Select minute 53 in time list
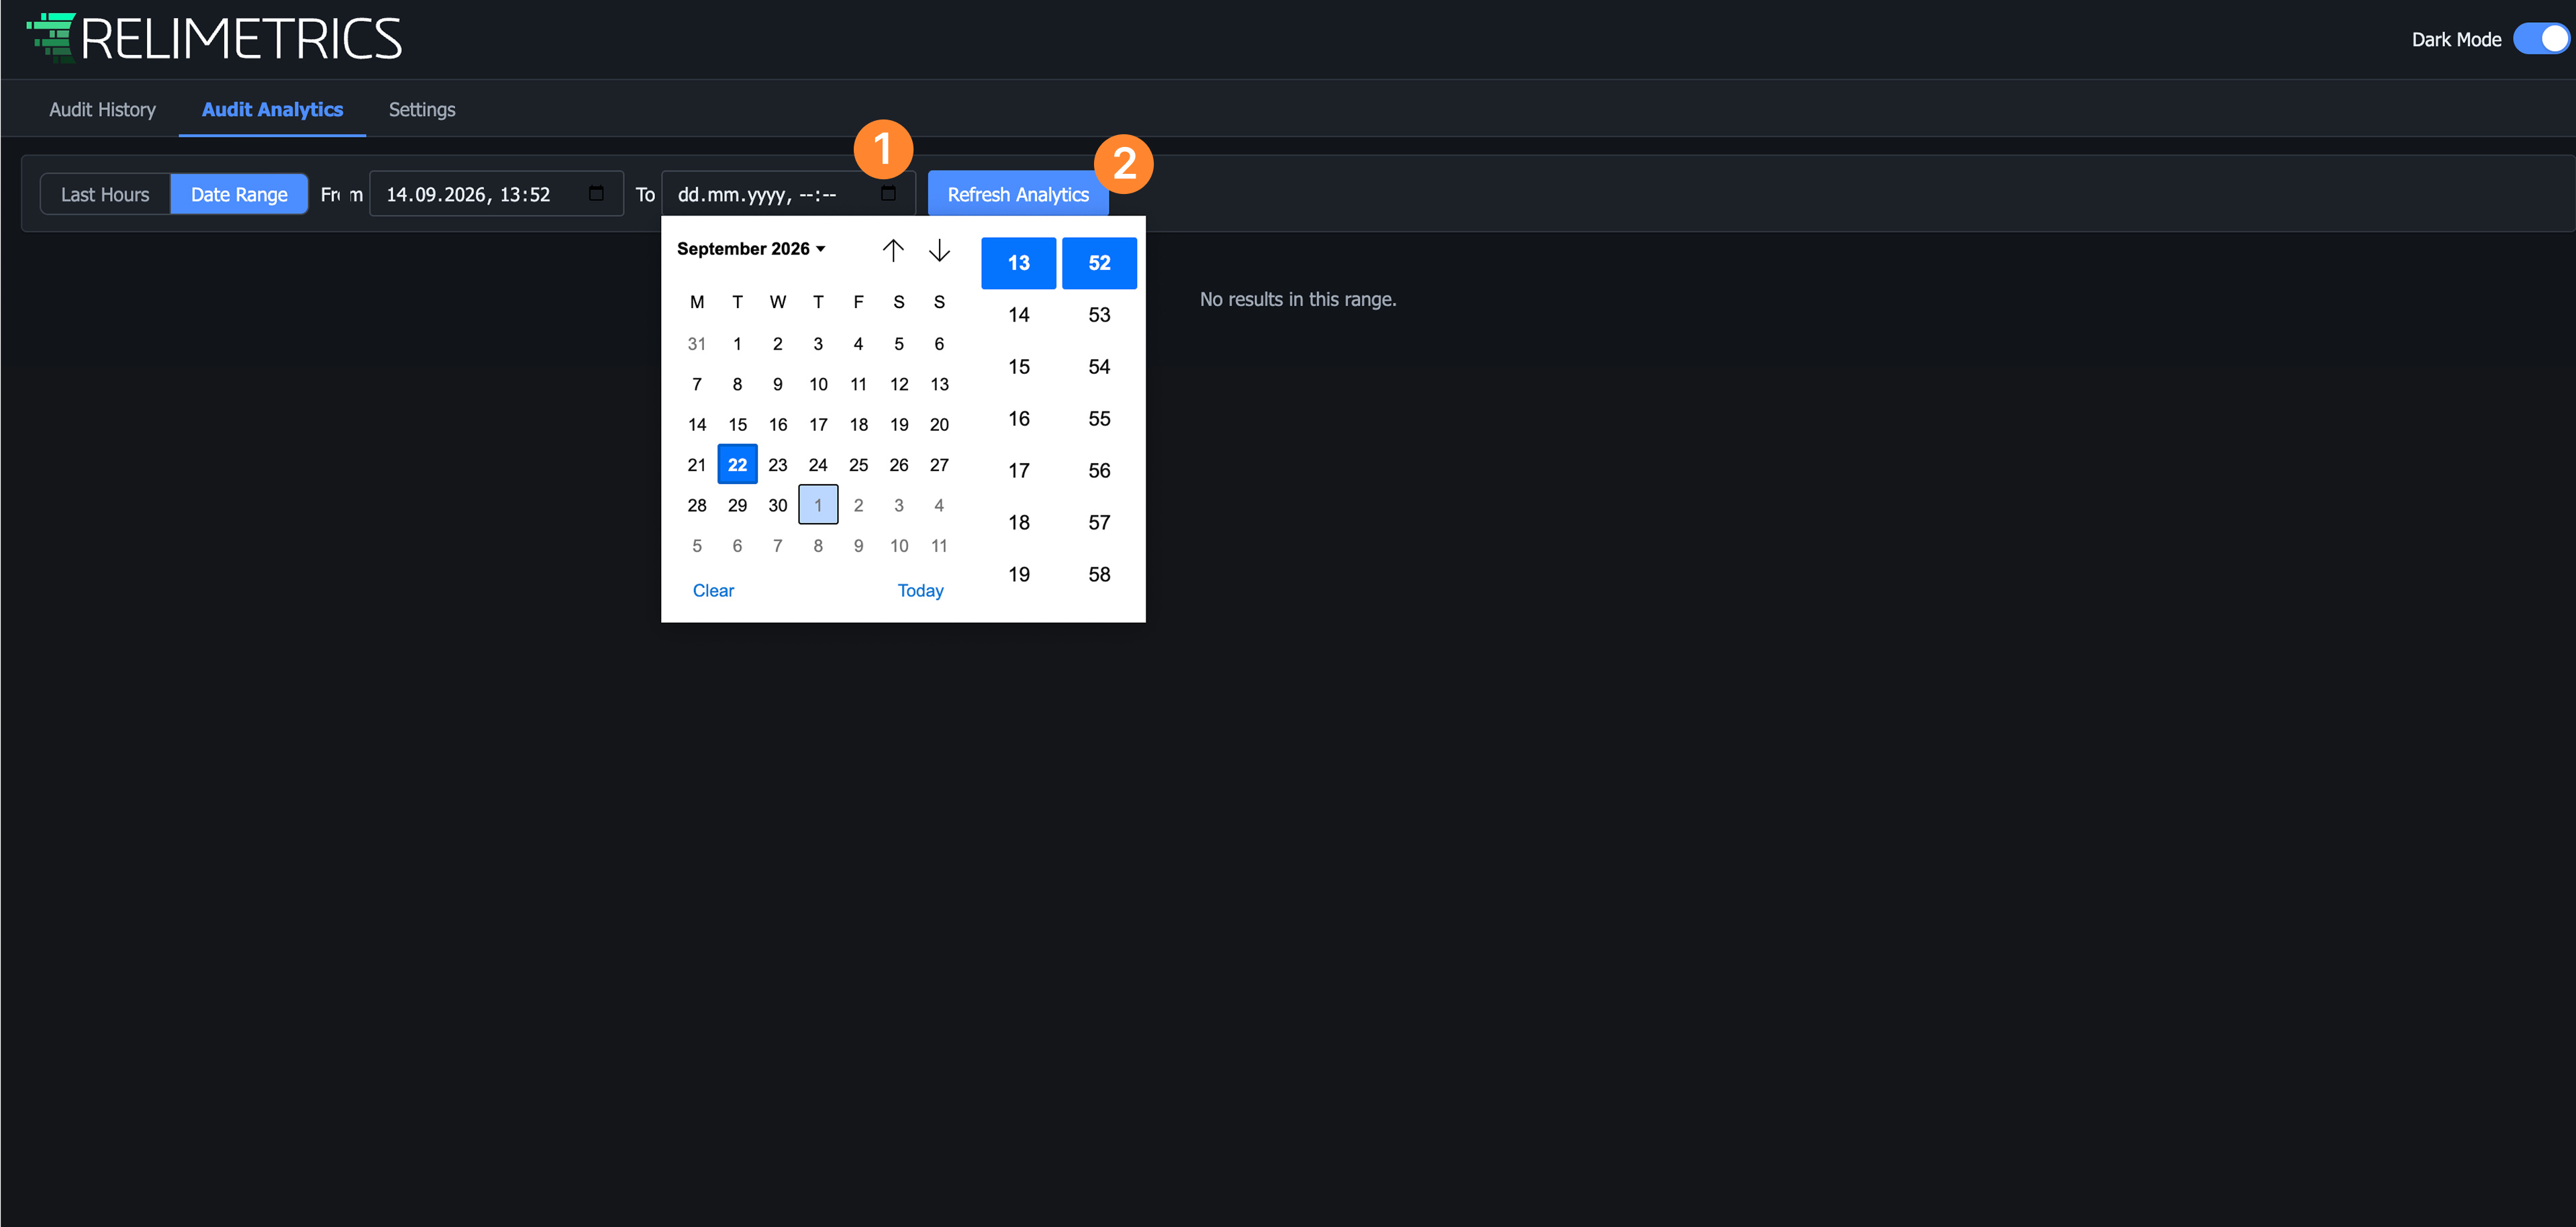 pos(1099,315)
